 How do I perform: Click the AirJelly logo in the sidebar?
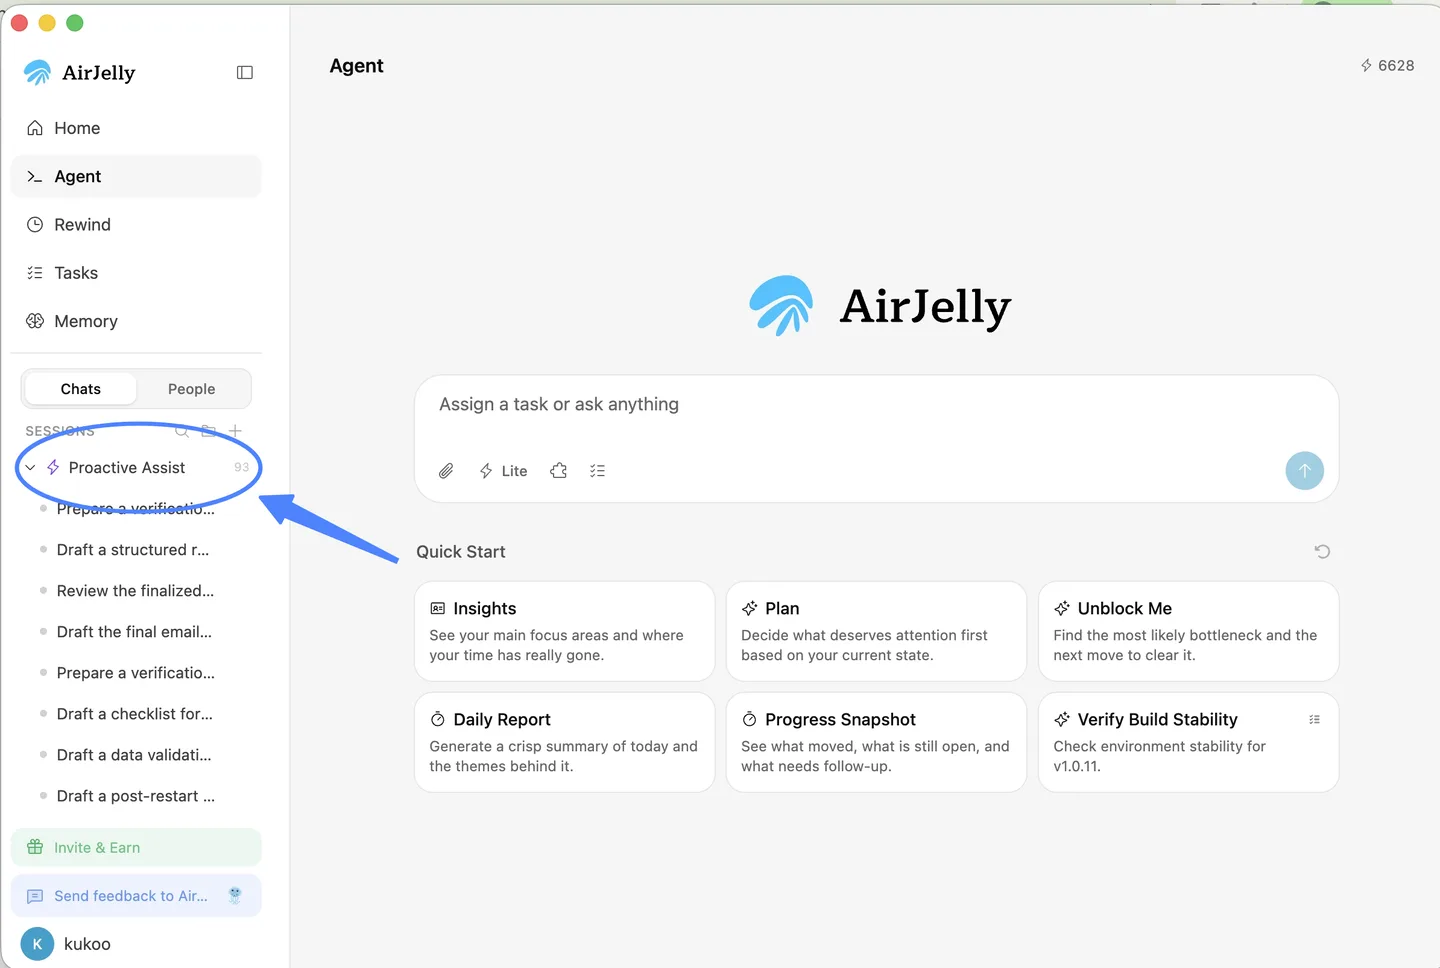click(79, 72)
